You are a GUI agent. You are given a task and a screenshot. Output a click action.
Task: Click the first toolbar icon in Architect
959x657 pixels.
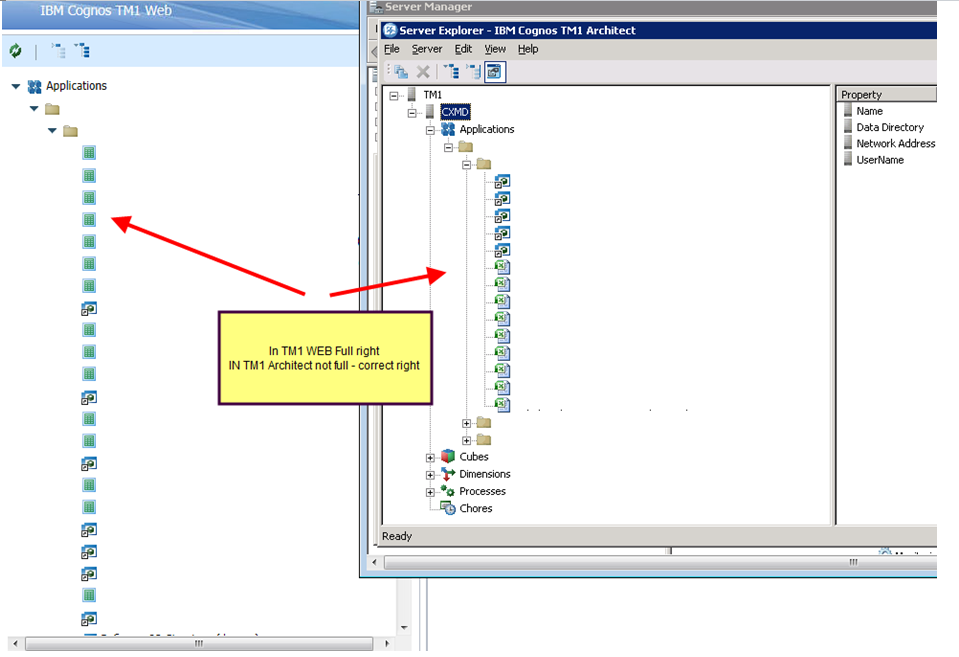pyautogui.click(x=400, y=71)
